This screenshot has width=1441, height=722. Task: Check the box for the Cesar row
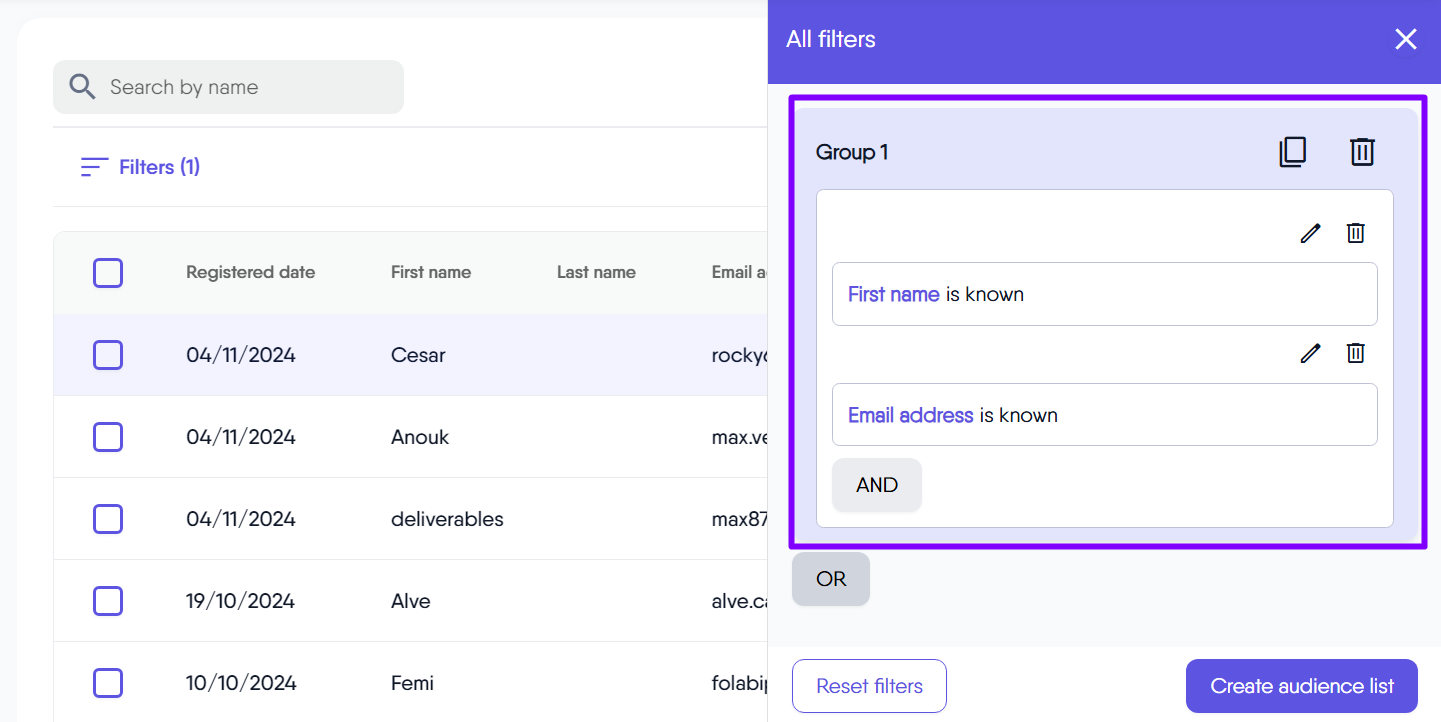pos(108,355)
